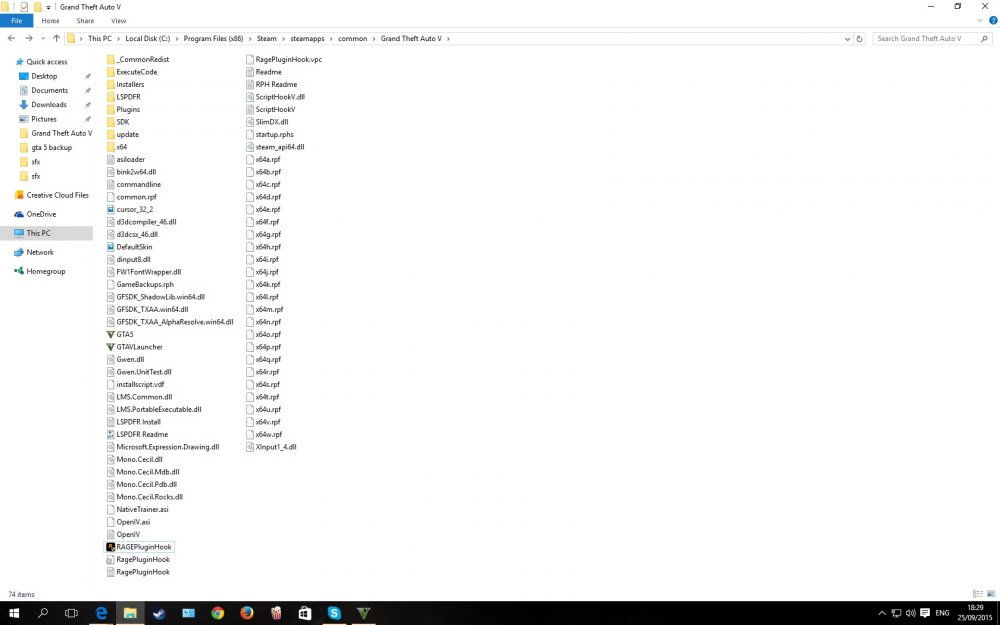Image resolution: width=1000 pixels, height=625 pixels.
Task: Click steamapps in the address path
Action: [x=307, y=39]
